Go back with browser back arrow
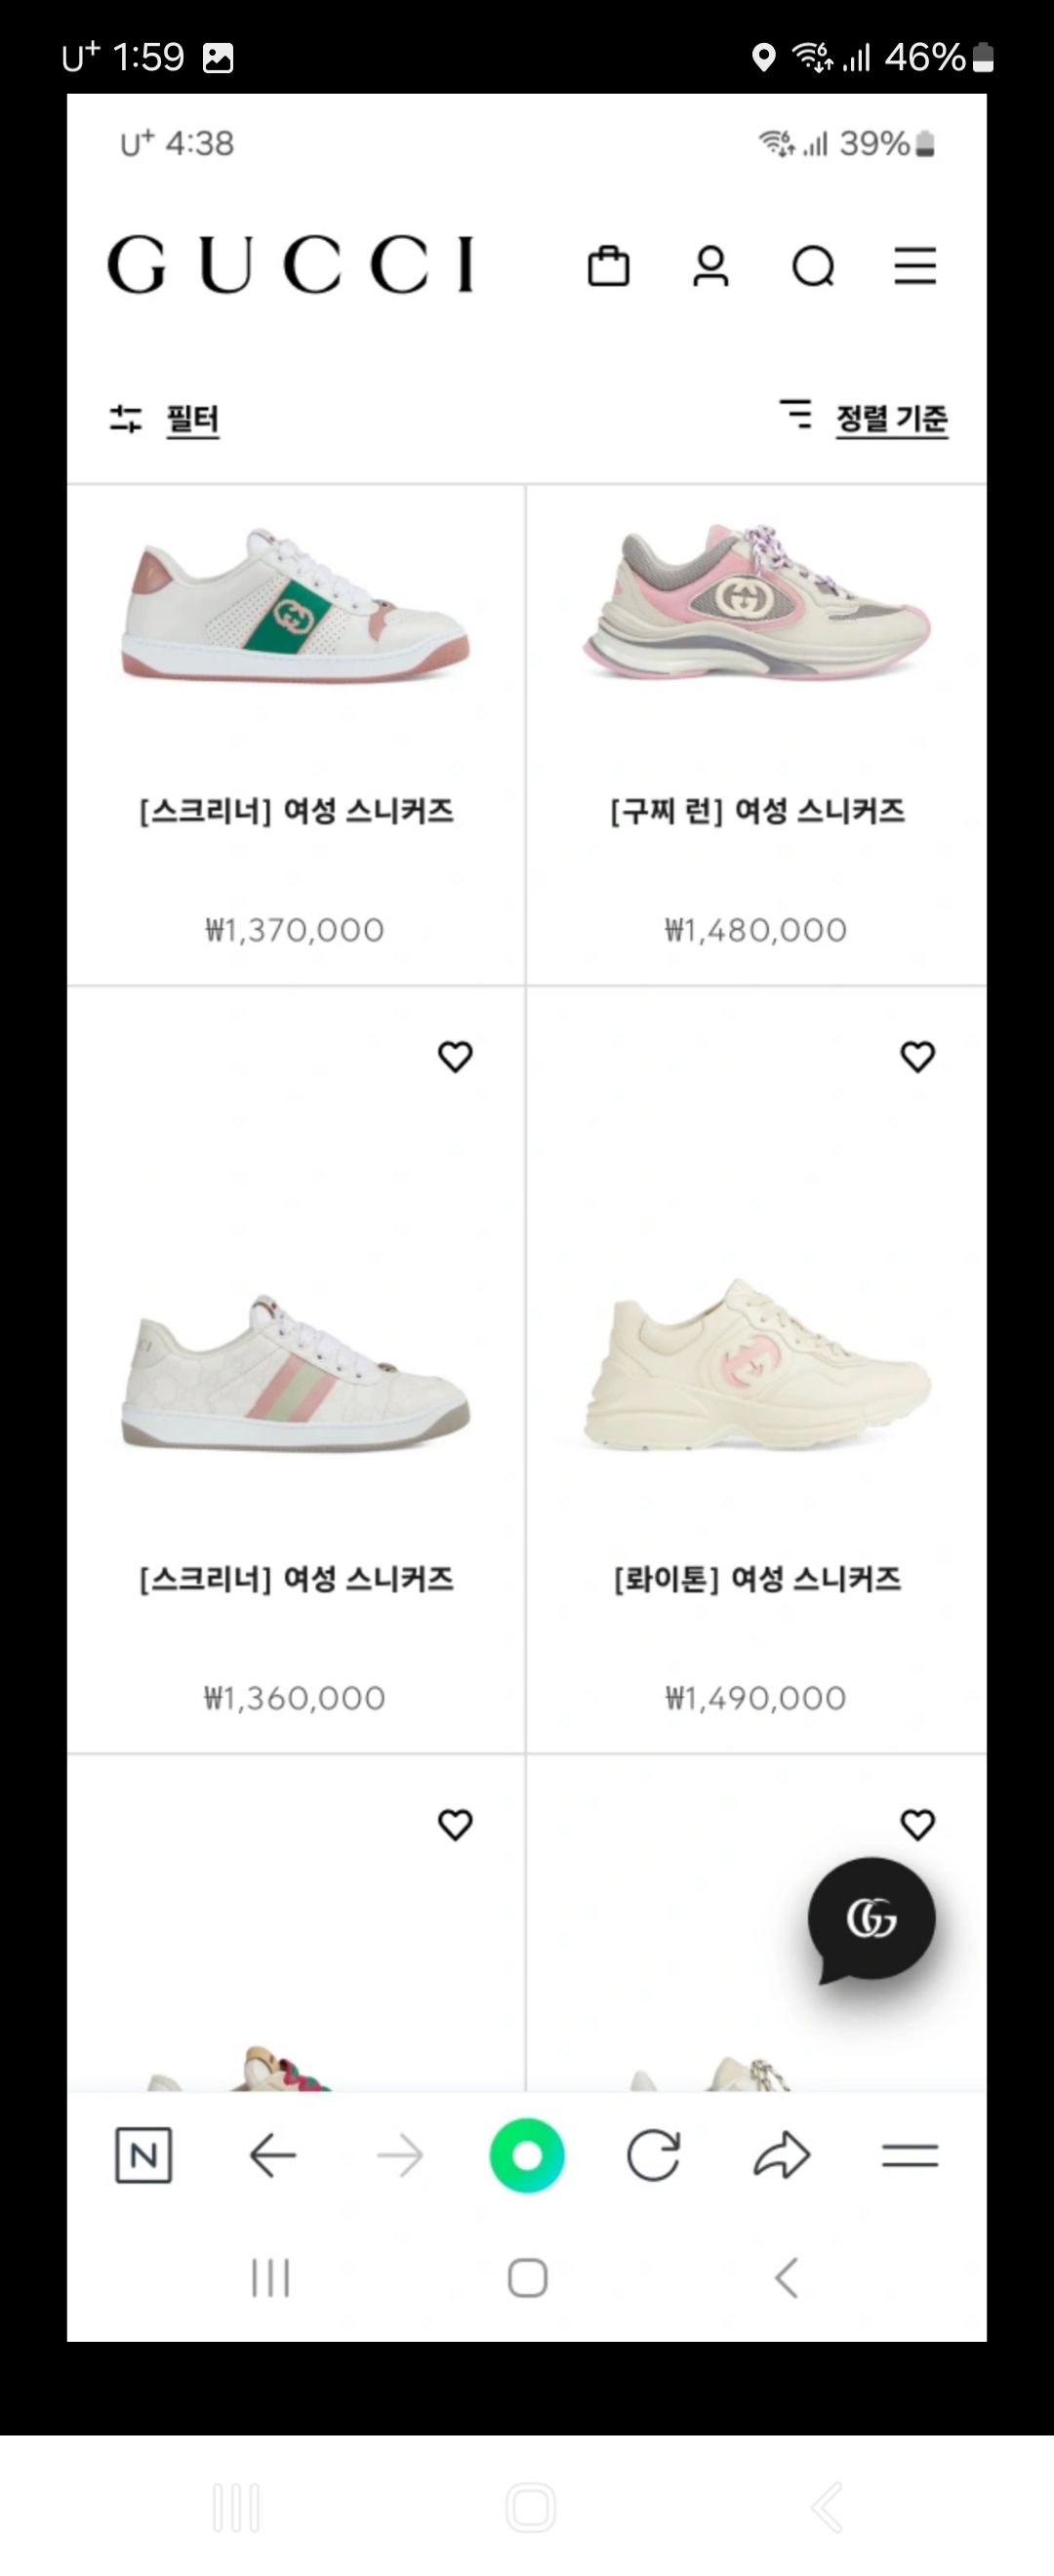1054x2576 pixels. (272, 2155)
